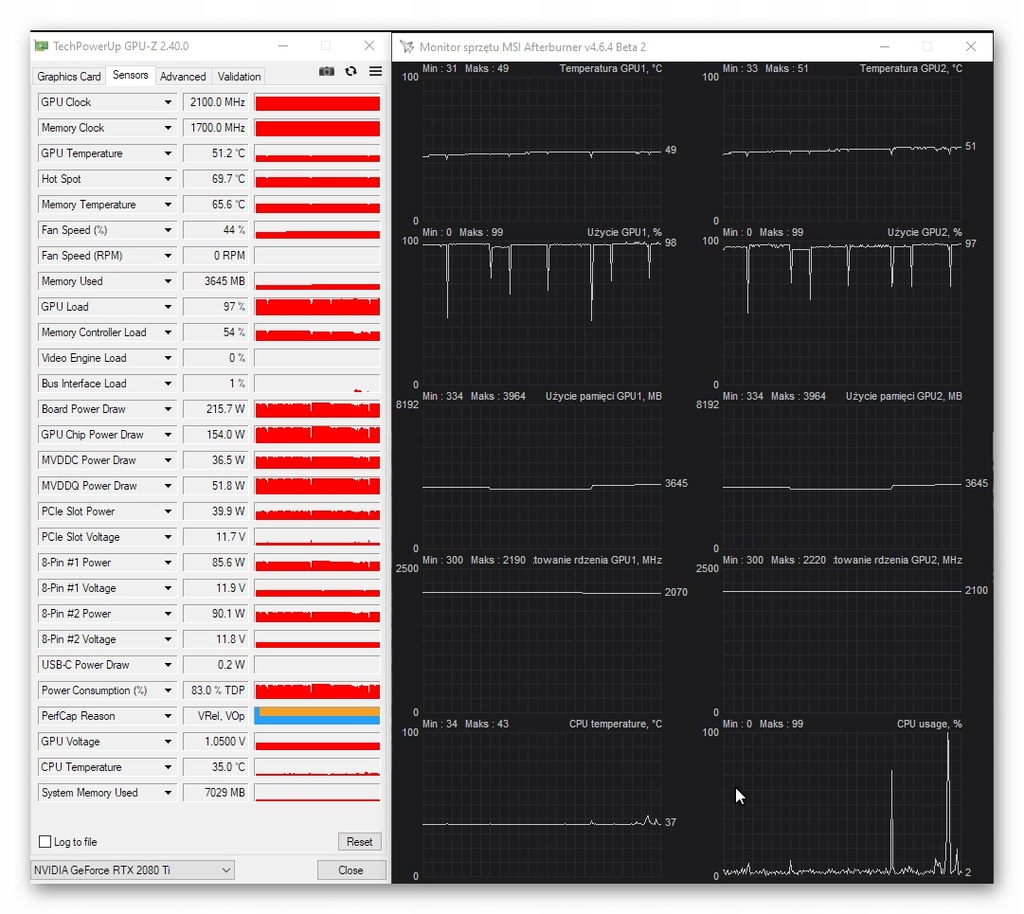Click the Hot Spot value 69.7 °C
The image size is (1024, 914).
pyautogui.click(x=216, y=179)
